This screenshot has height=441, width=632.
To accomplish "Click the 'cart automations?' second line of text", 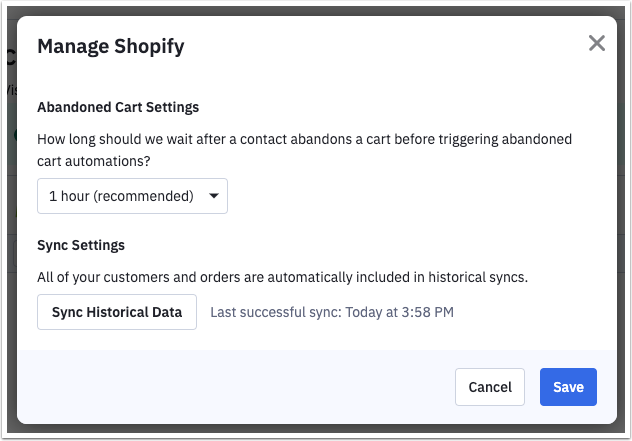I will (97, 159).
